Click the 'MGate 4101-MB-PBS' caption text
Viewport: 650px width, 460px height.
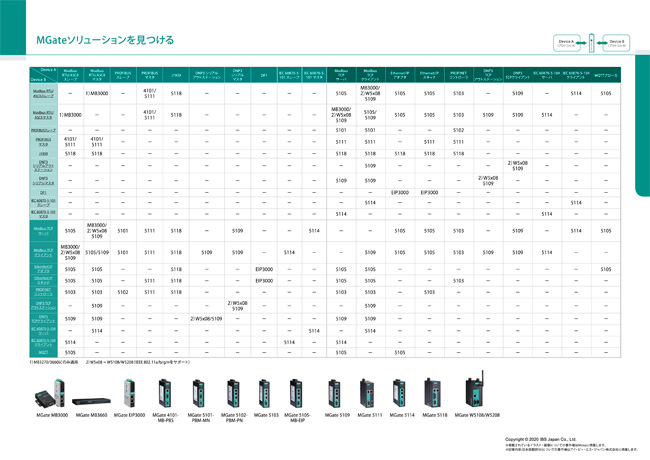(x=165, y=417)
